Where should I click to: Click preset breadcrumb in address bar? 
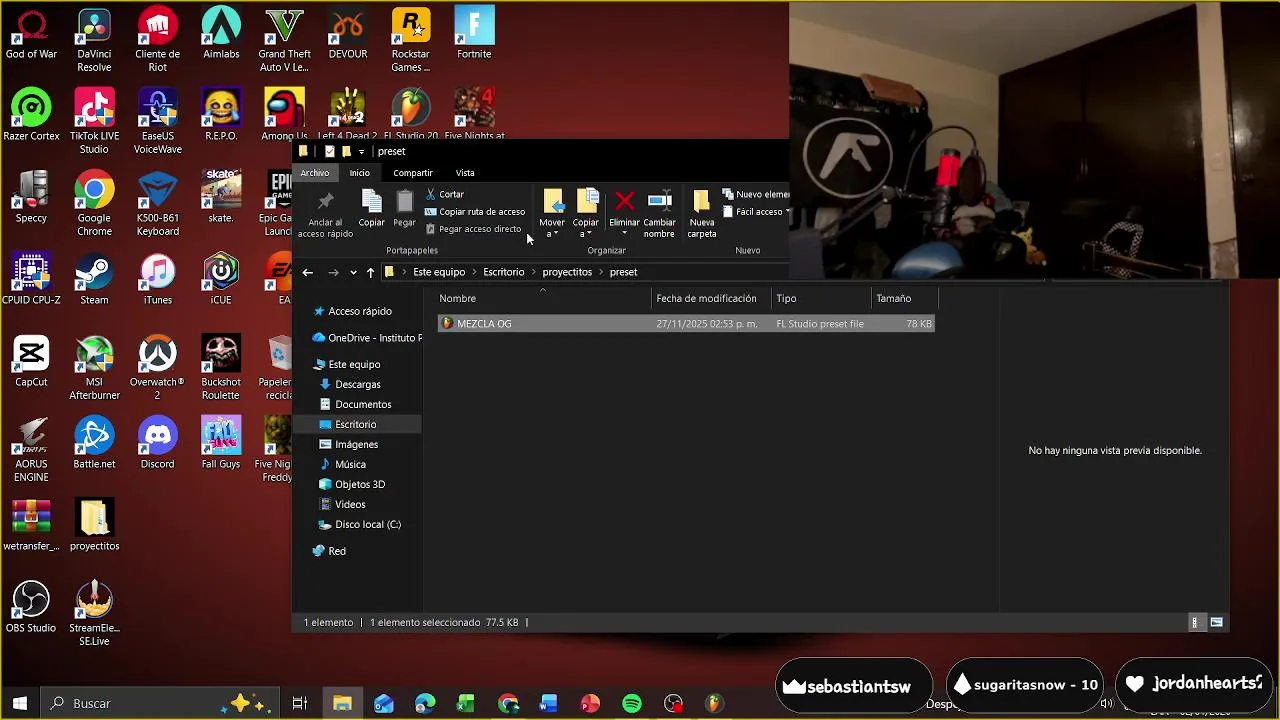pos(623,272)
